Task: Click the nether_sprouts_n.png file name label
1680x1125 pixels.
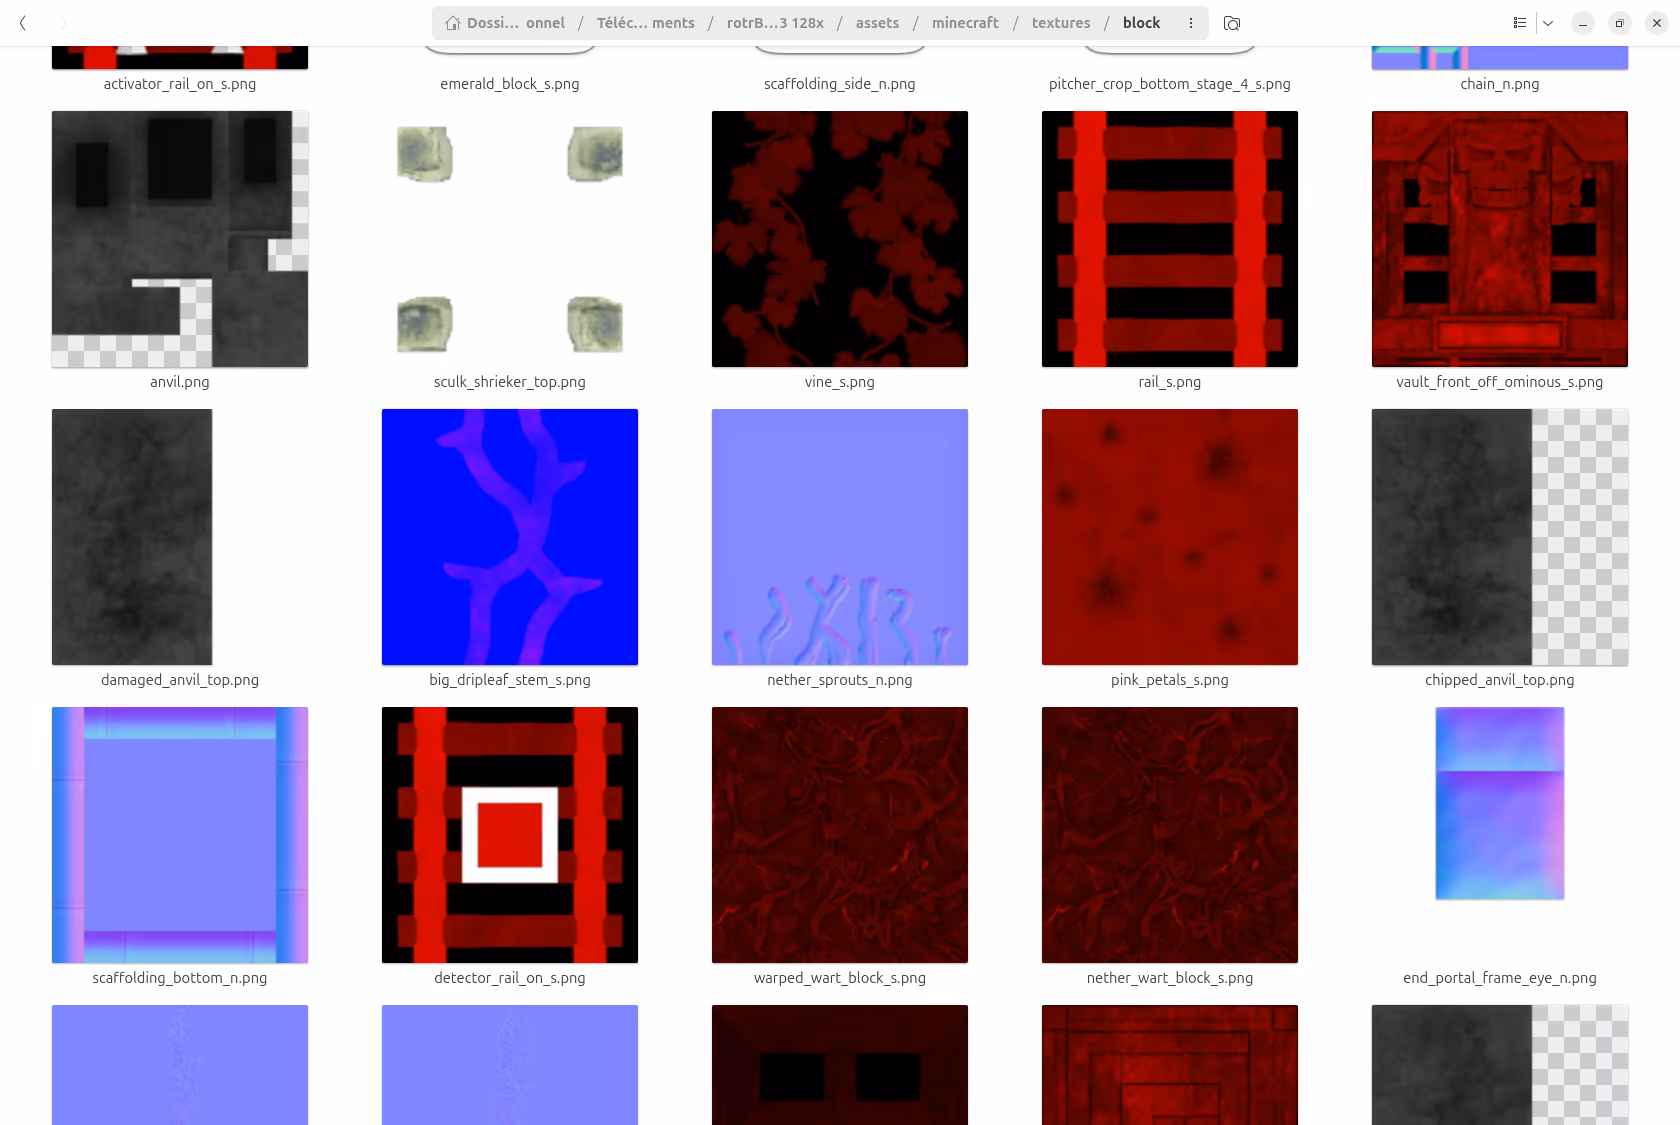Action: [x=840, y=680]
